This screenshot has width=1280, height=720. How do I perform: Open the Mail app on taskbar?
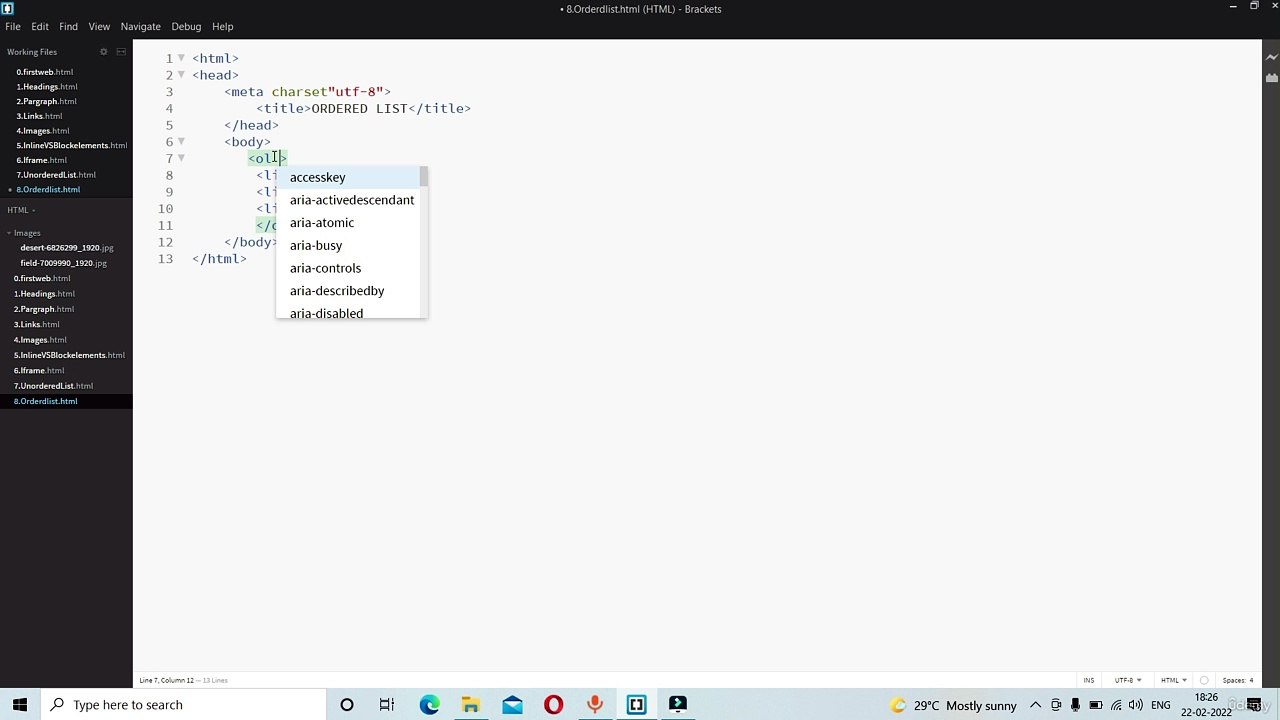(512, 705)
